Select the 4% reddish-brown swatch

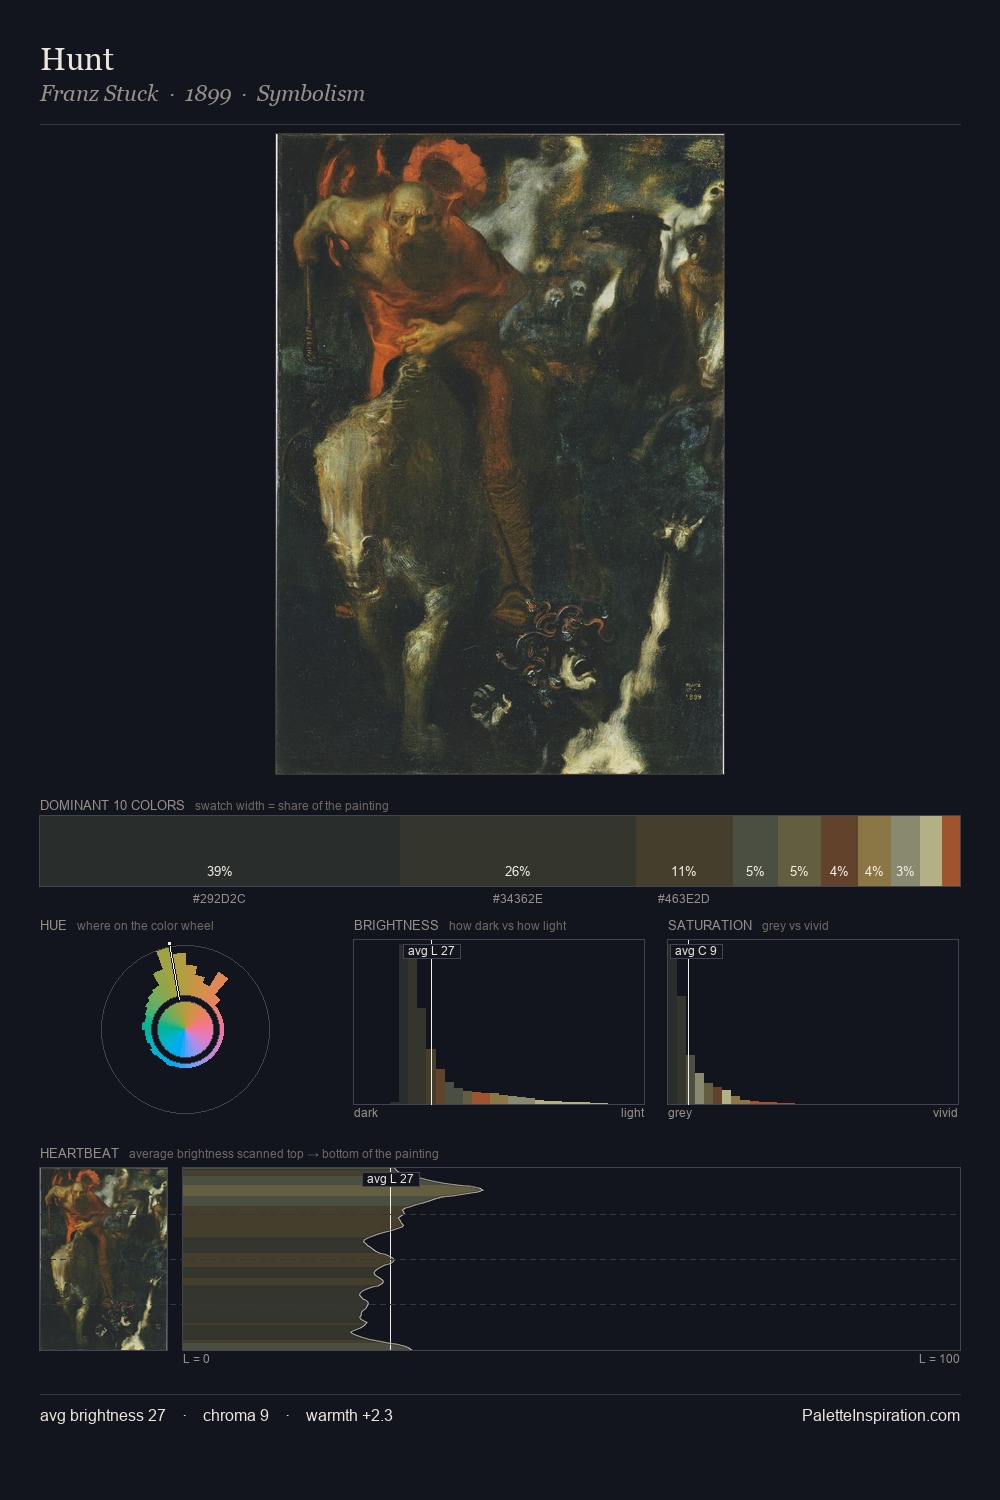pos(839,851)
